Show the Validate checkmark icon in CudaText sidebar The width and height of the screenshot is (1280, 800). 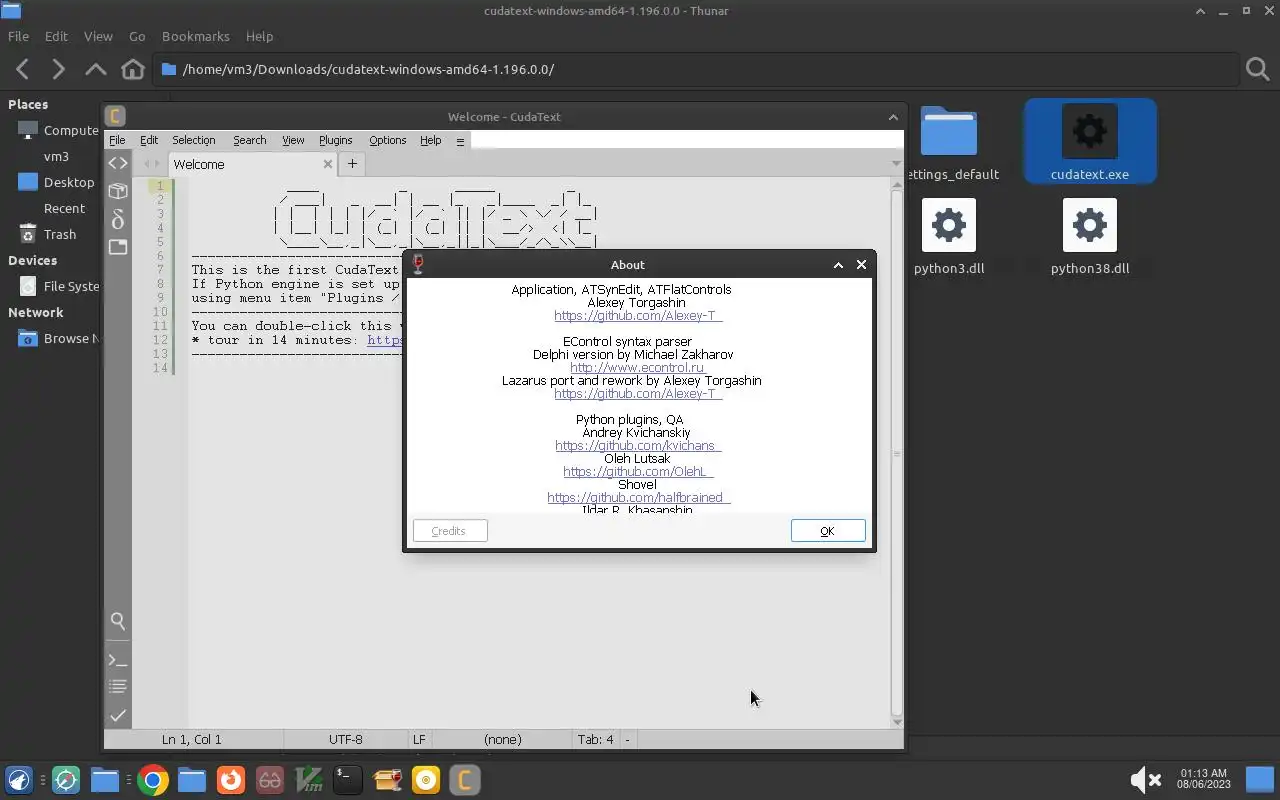click(118, 715)
